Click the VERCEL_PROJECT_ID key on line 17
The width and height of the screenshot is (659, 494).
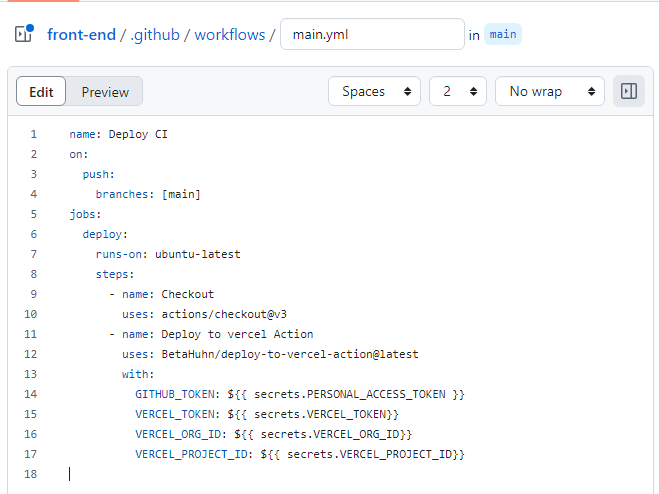click(x=192, y=454)
